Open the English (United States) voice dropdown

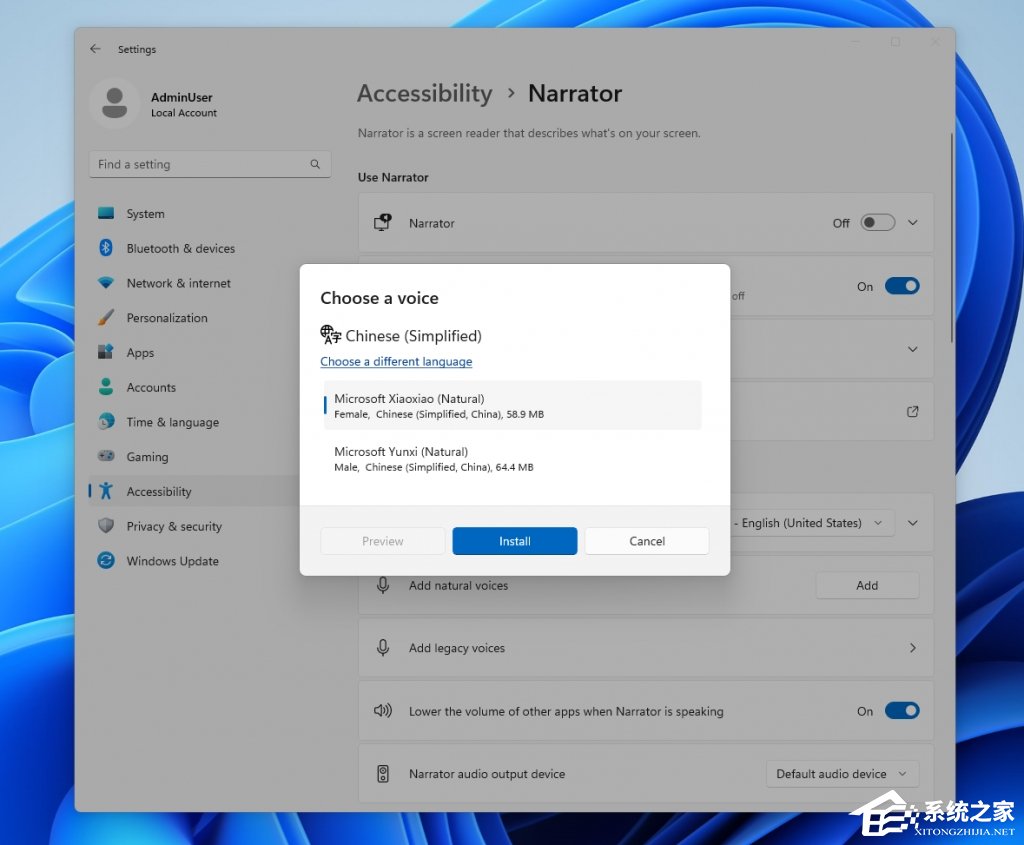pyautogui.click(x=812, y=523)
